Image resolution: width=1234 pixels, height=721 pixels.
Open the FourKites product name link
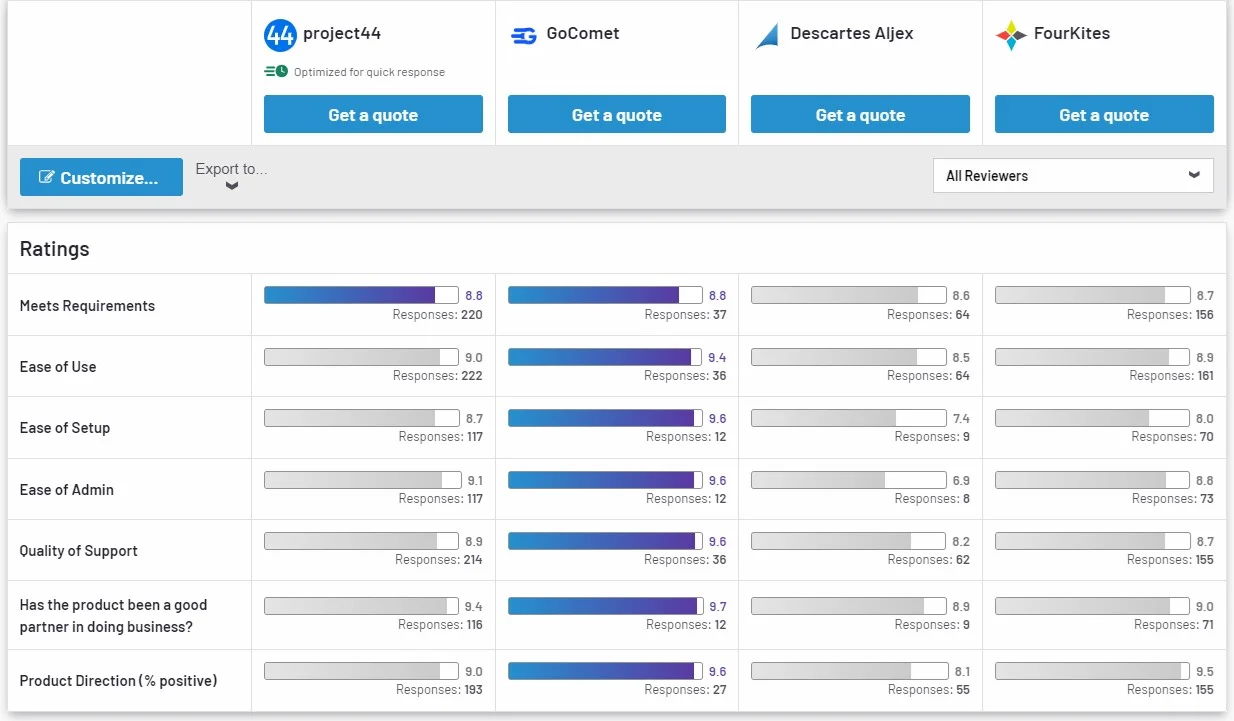[x=1072, y=33]
